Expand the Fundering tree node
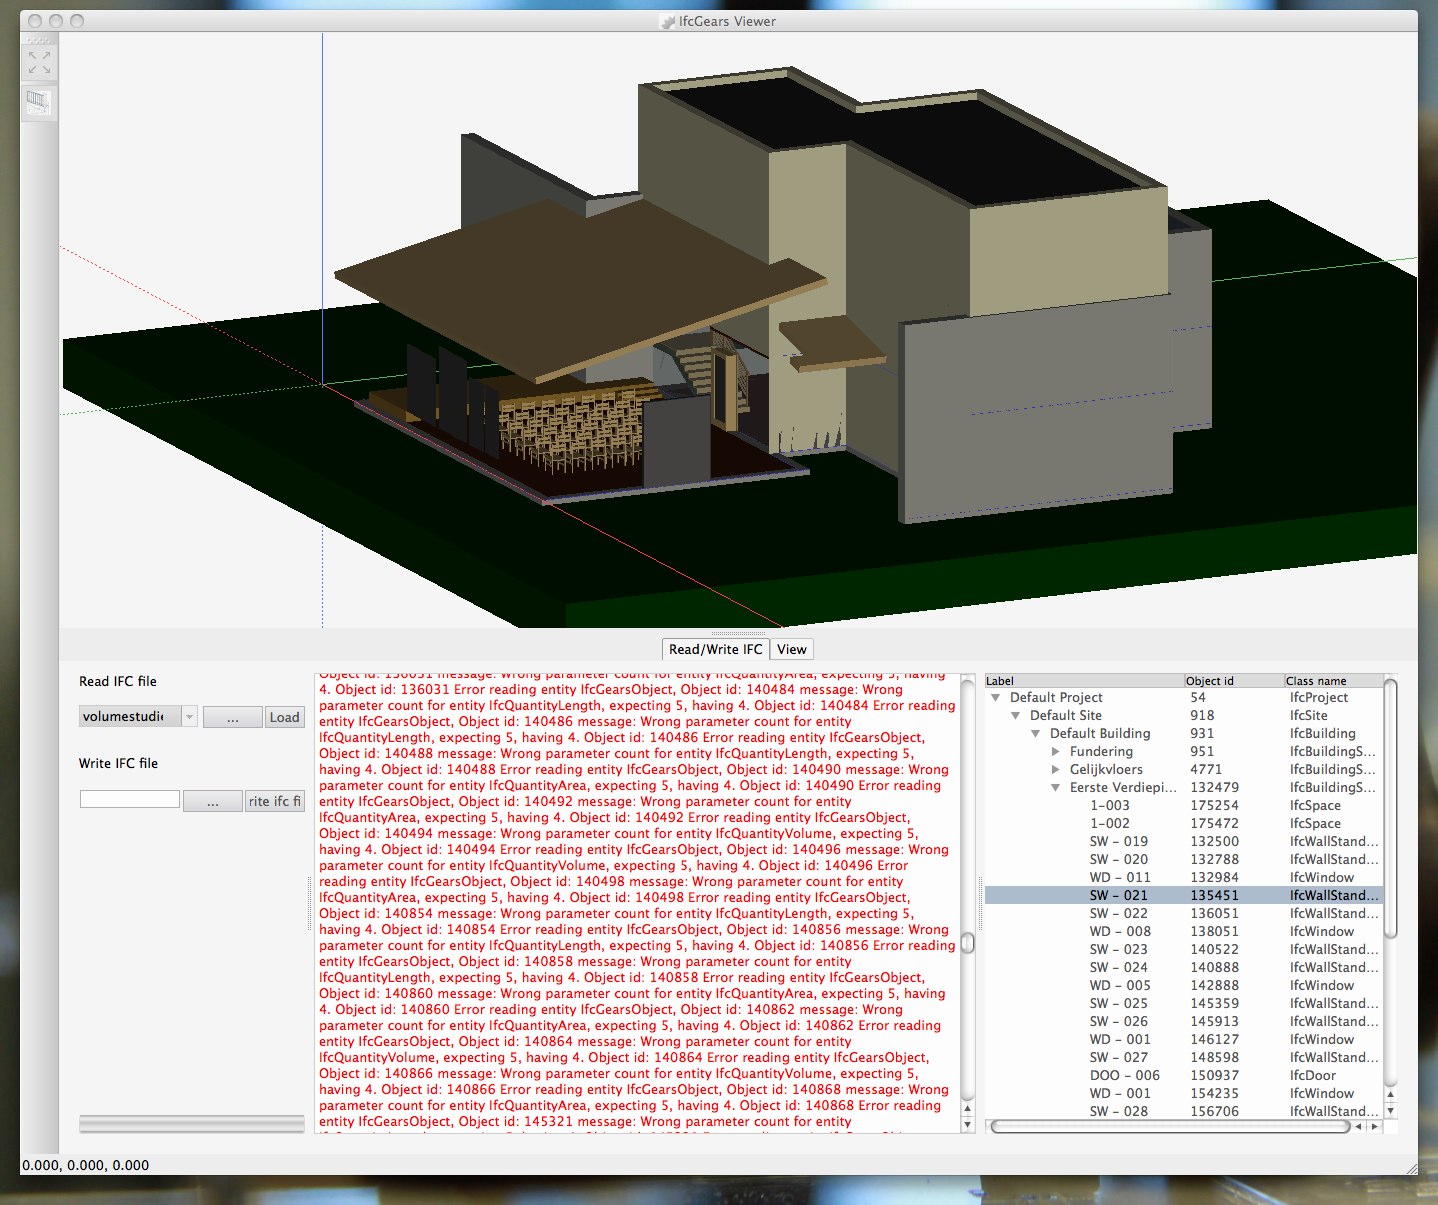The height and width of the screenshot is (1205, 1438). (1057, 751)
